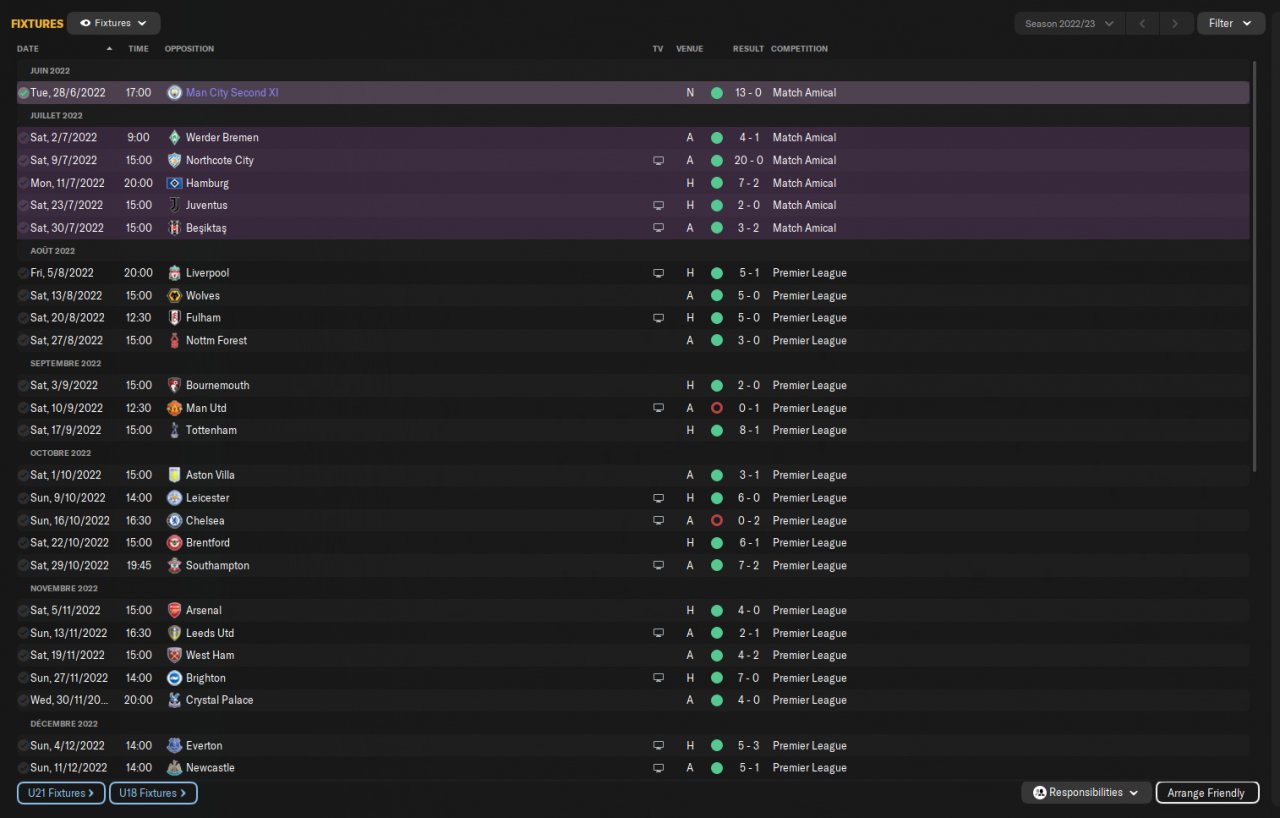Sort by the Competition column header
This screenshot has width=1280, height=818.
[799, 49]
